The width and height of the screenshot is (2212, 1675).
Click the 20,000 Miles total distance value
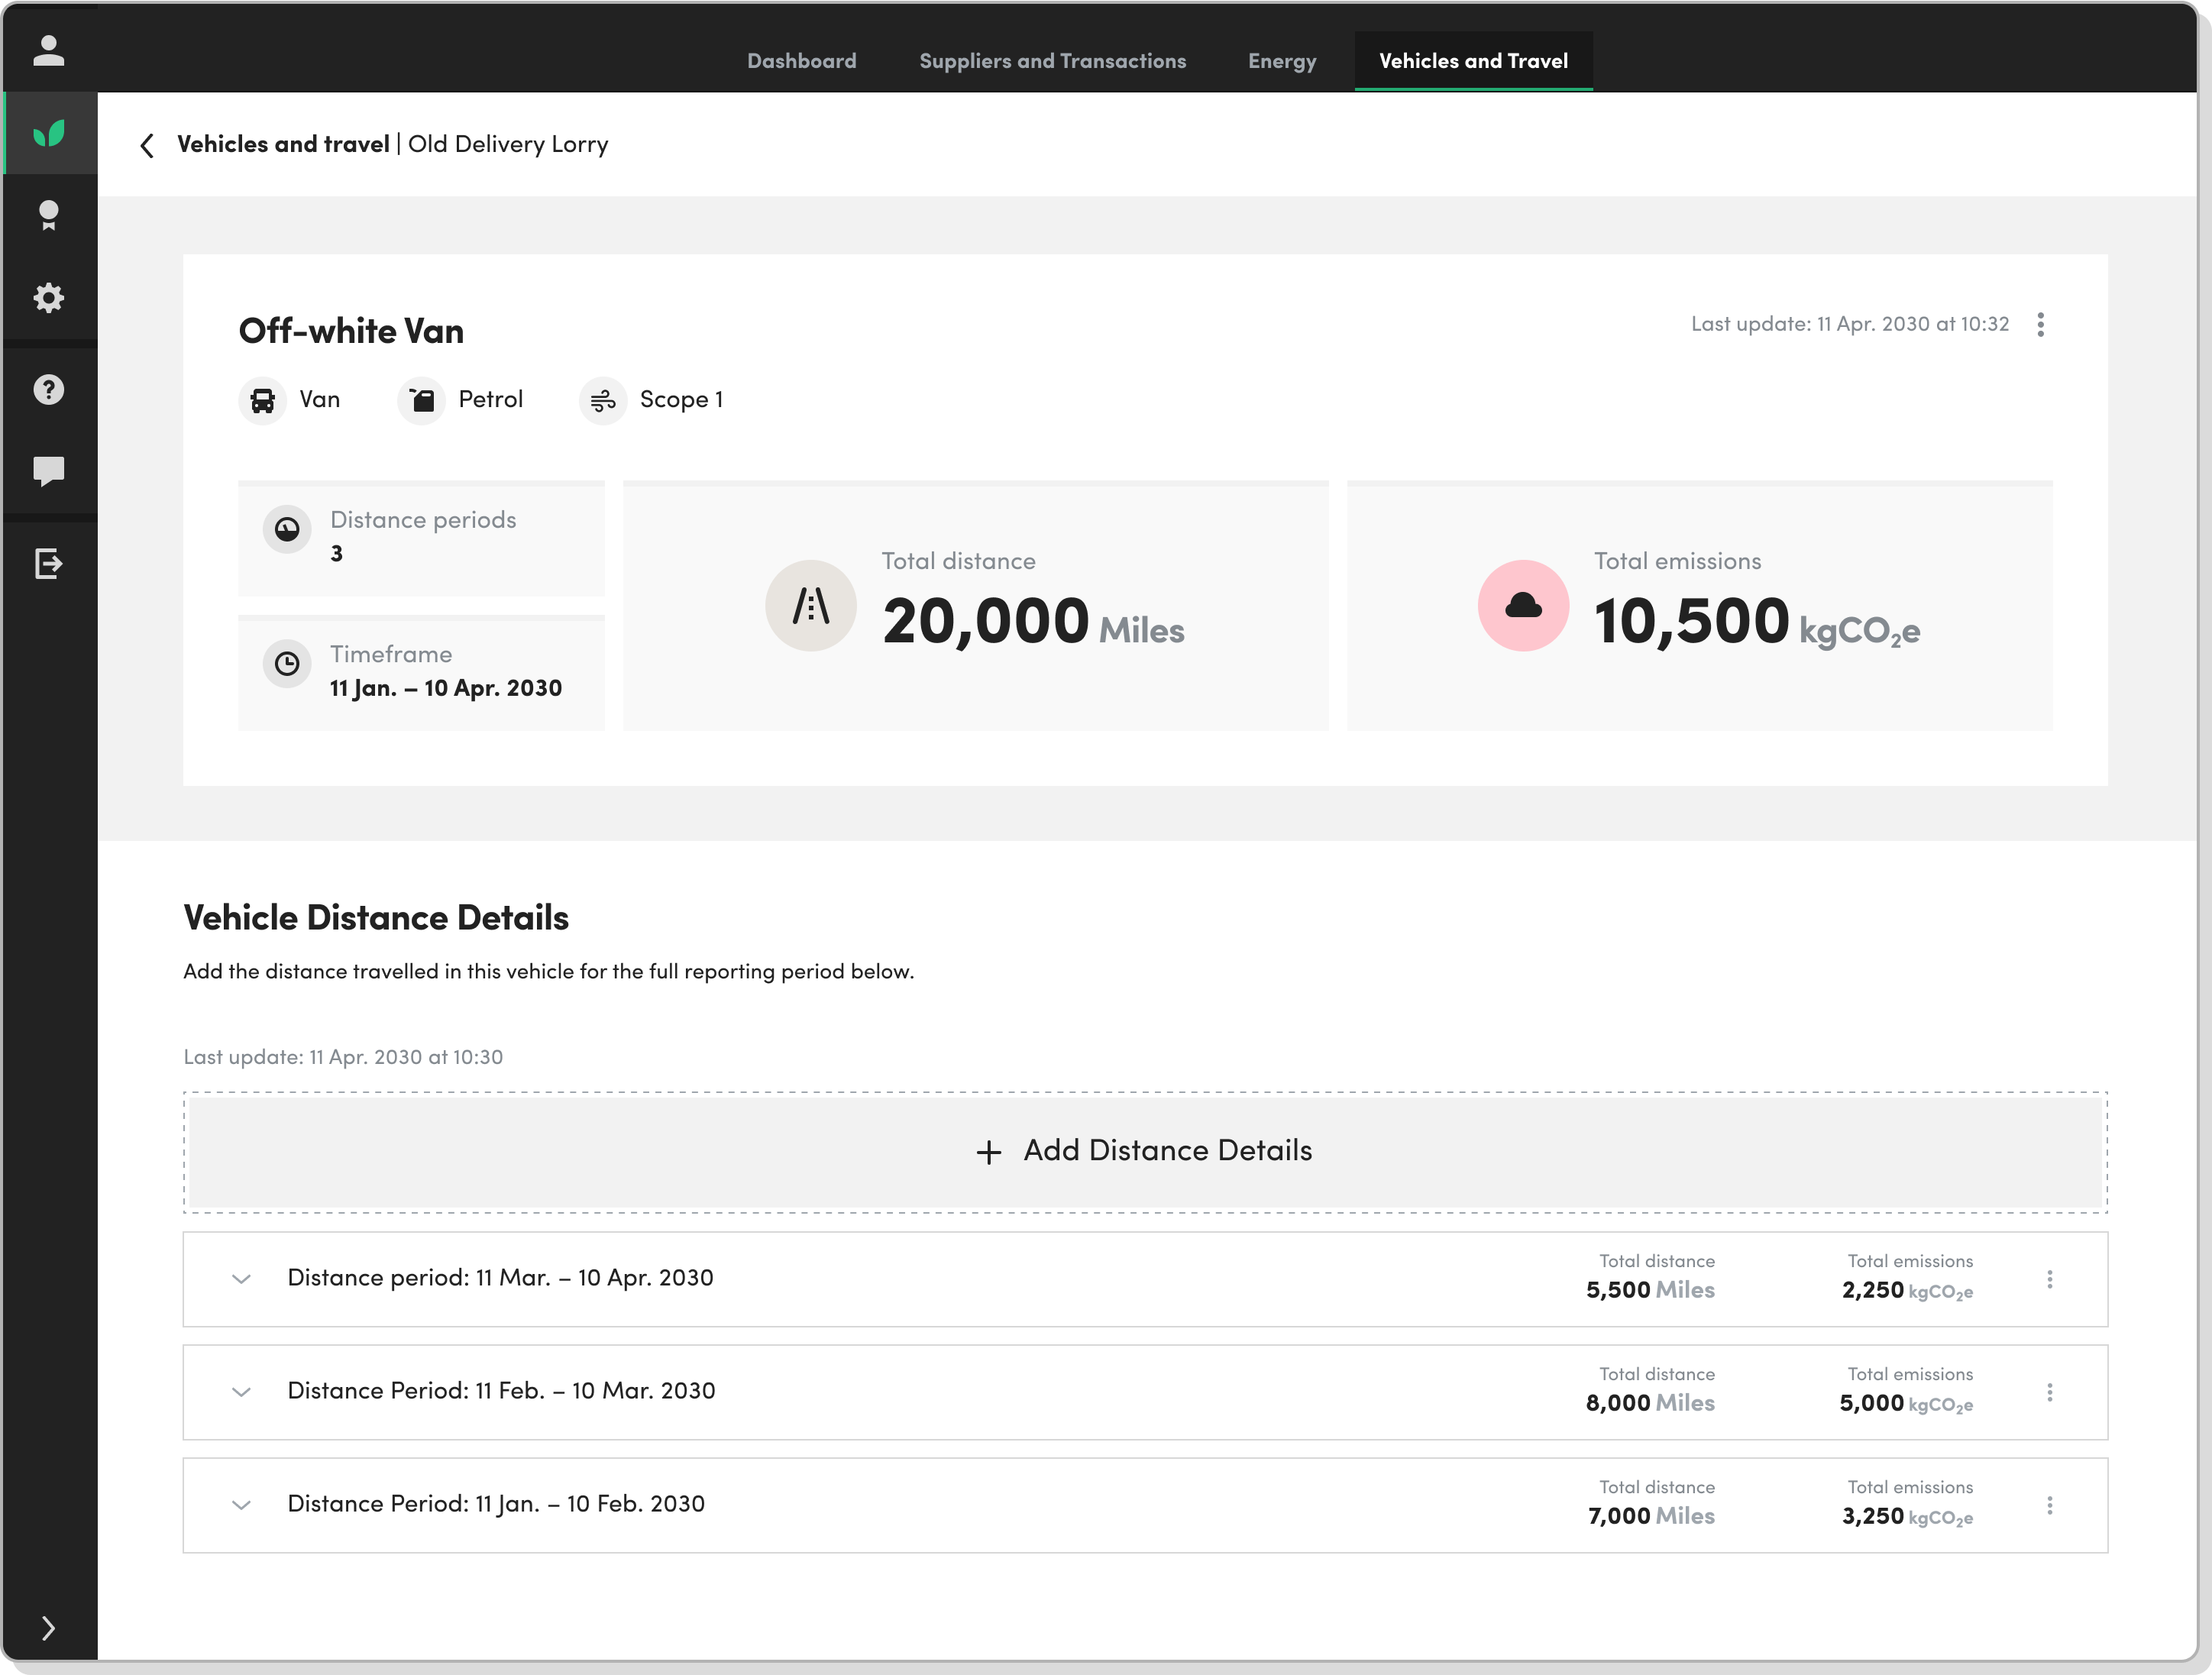[1033, 621]
